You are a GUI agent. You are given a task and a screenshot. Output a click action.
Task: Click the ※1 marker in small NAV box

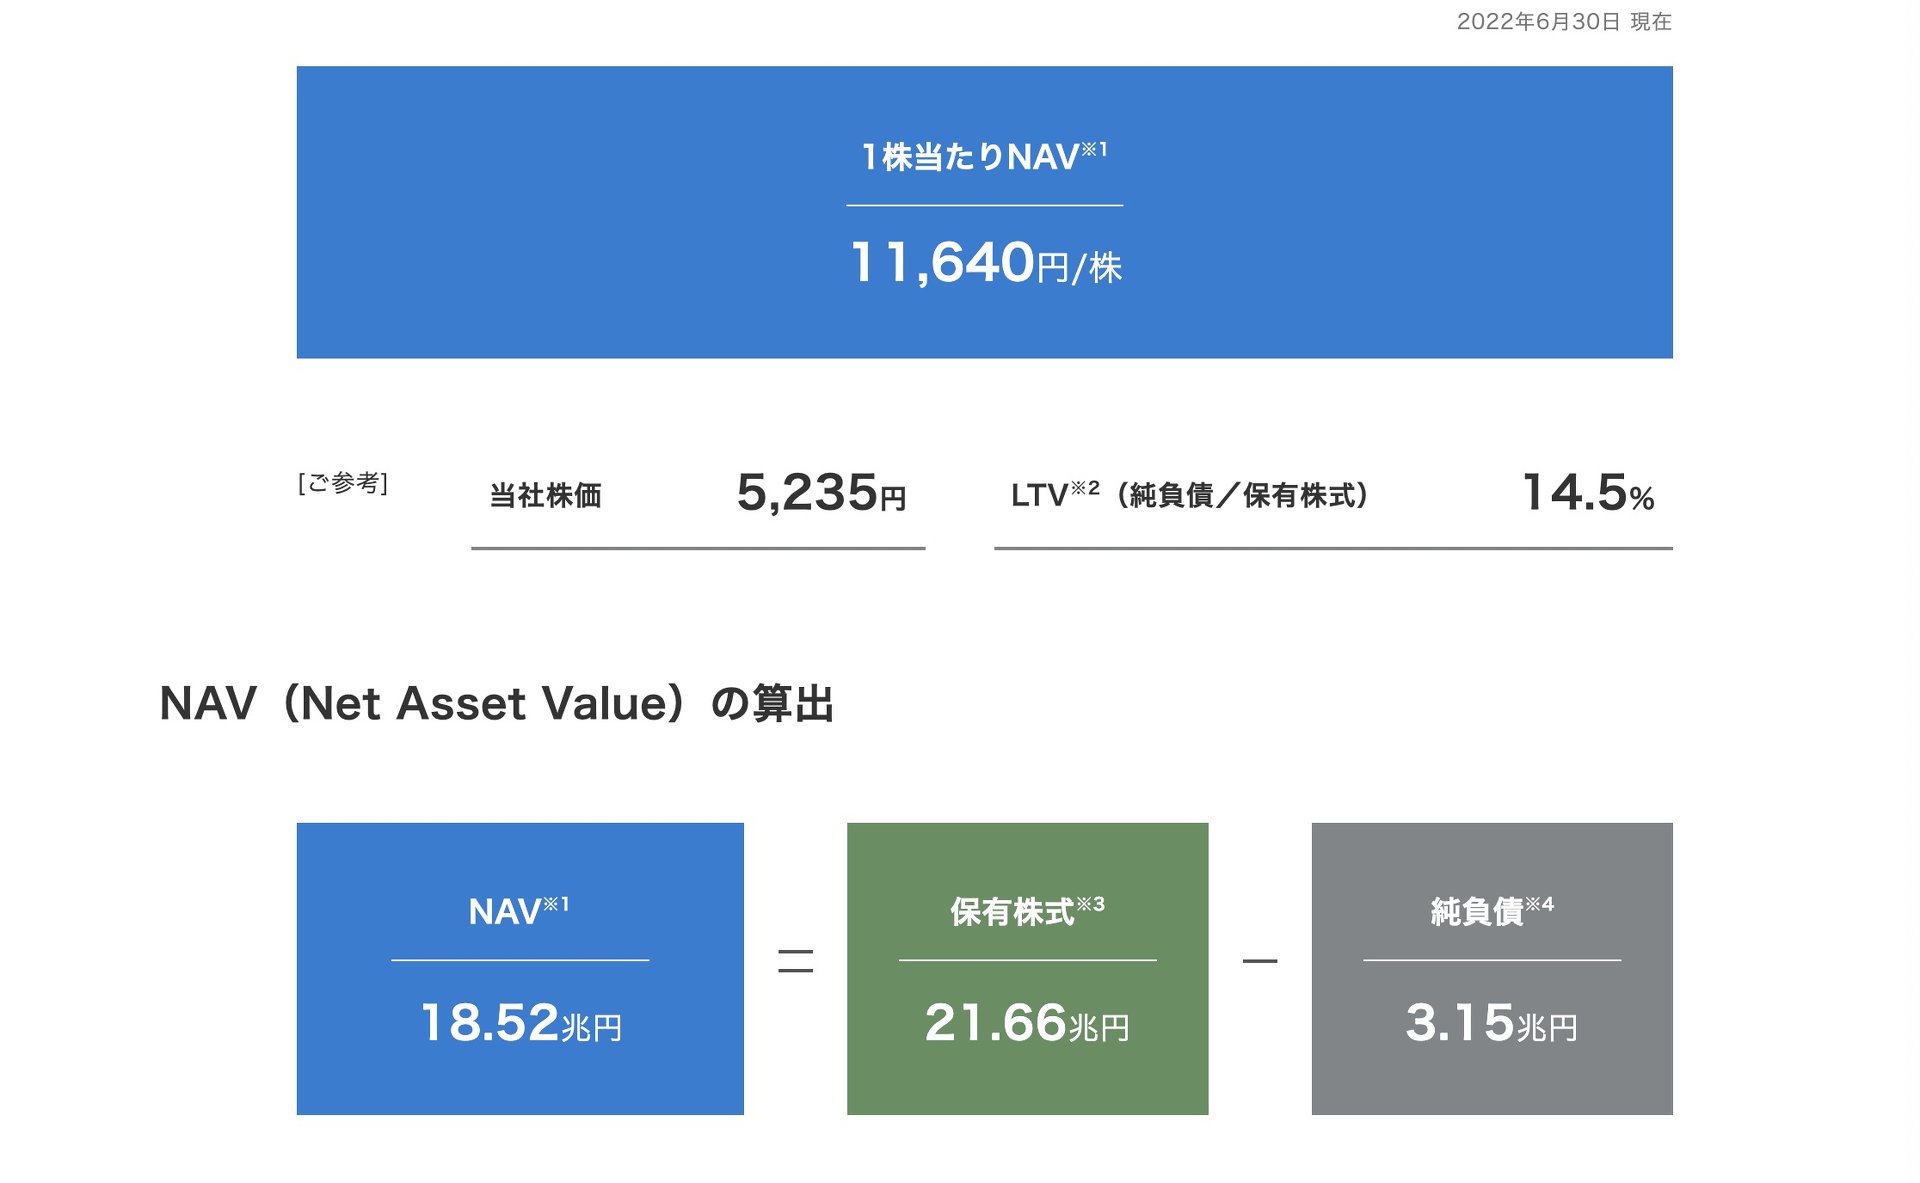pyautogui.click(x=556, y=904)
